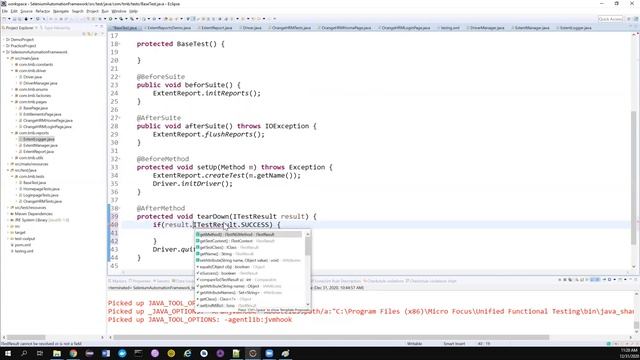The height and width of the screenshot is (360, 640).
Task: Open the File menu
Action: click(4, 11)
